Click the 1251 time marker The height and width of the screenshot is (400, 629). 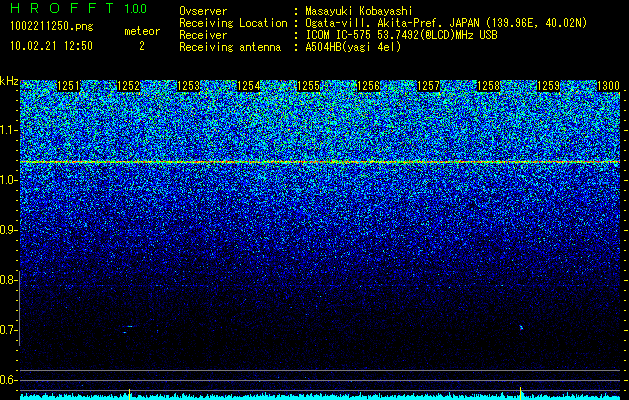69,86
